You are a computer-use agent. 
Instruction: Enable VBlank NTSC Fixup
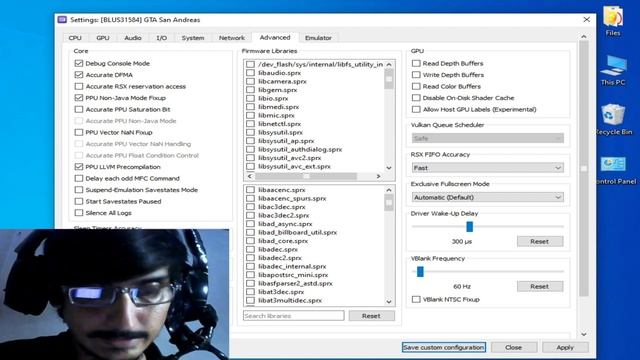click(416, 299)
